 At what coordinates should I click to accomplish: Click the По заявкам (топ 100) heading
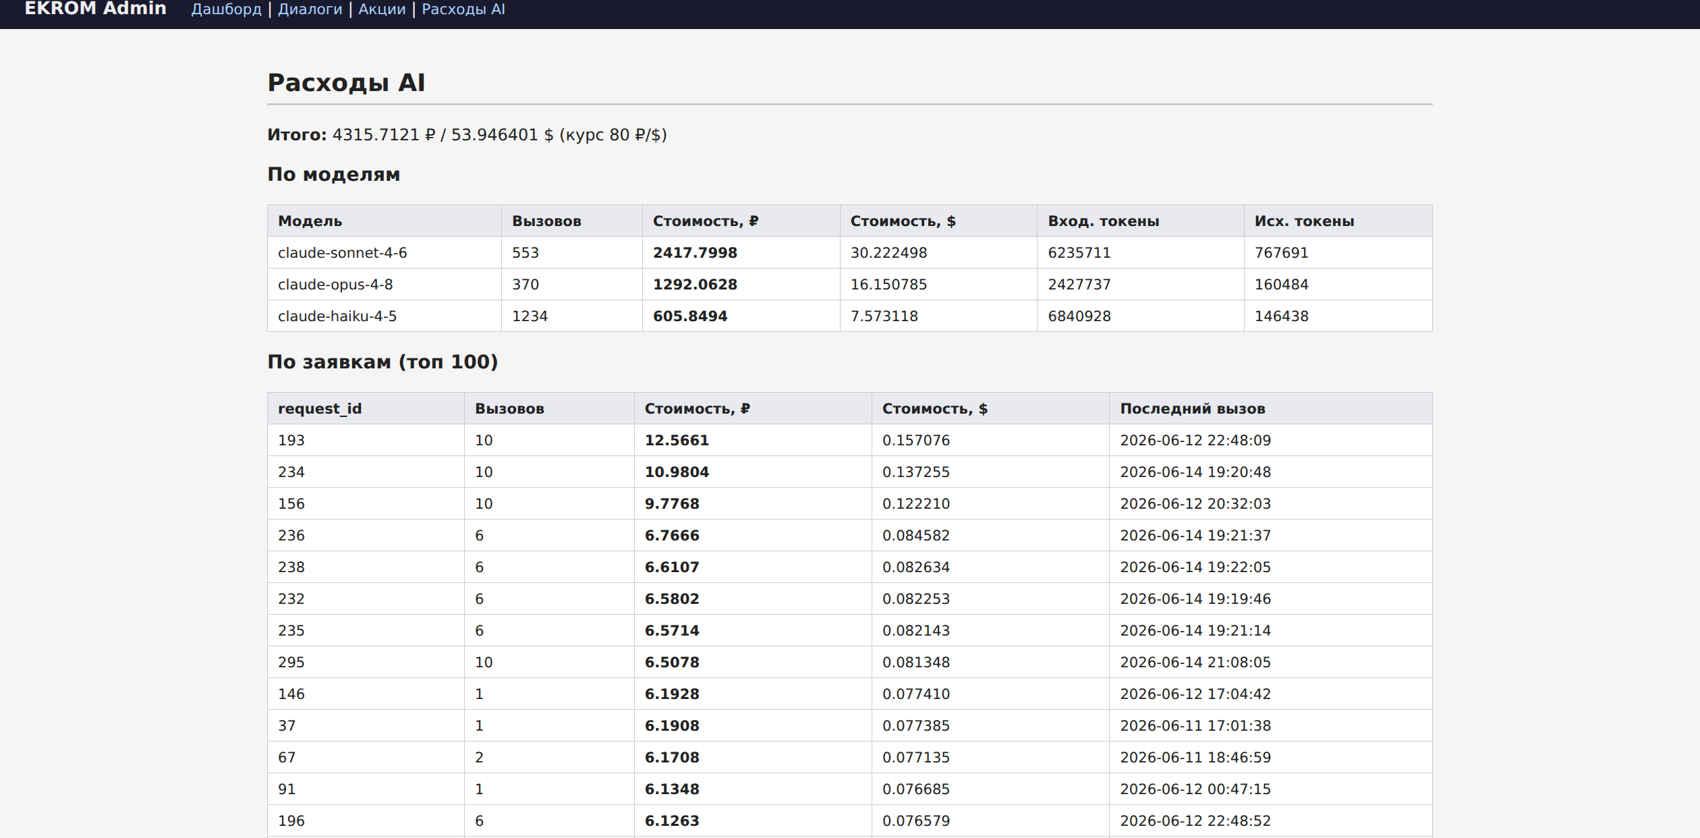point(382,362)
